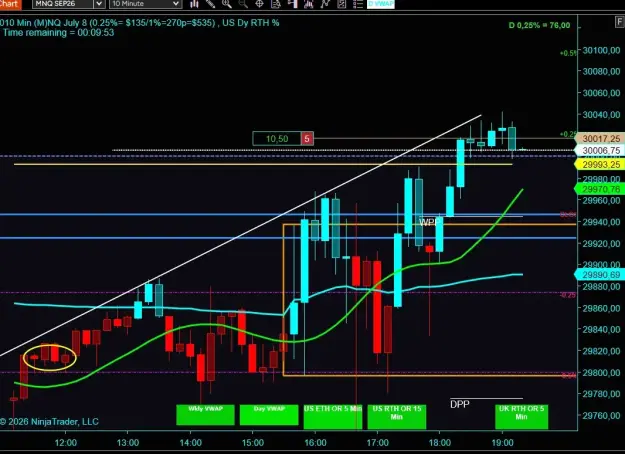625x454 pixels.
Task: Expand the MNQ SEP26 instrument dropdown
Action: [99, 4]
